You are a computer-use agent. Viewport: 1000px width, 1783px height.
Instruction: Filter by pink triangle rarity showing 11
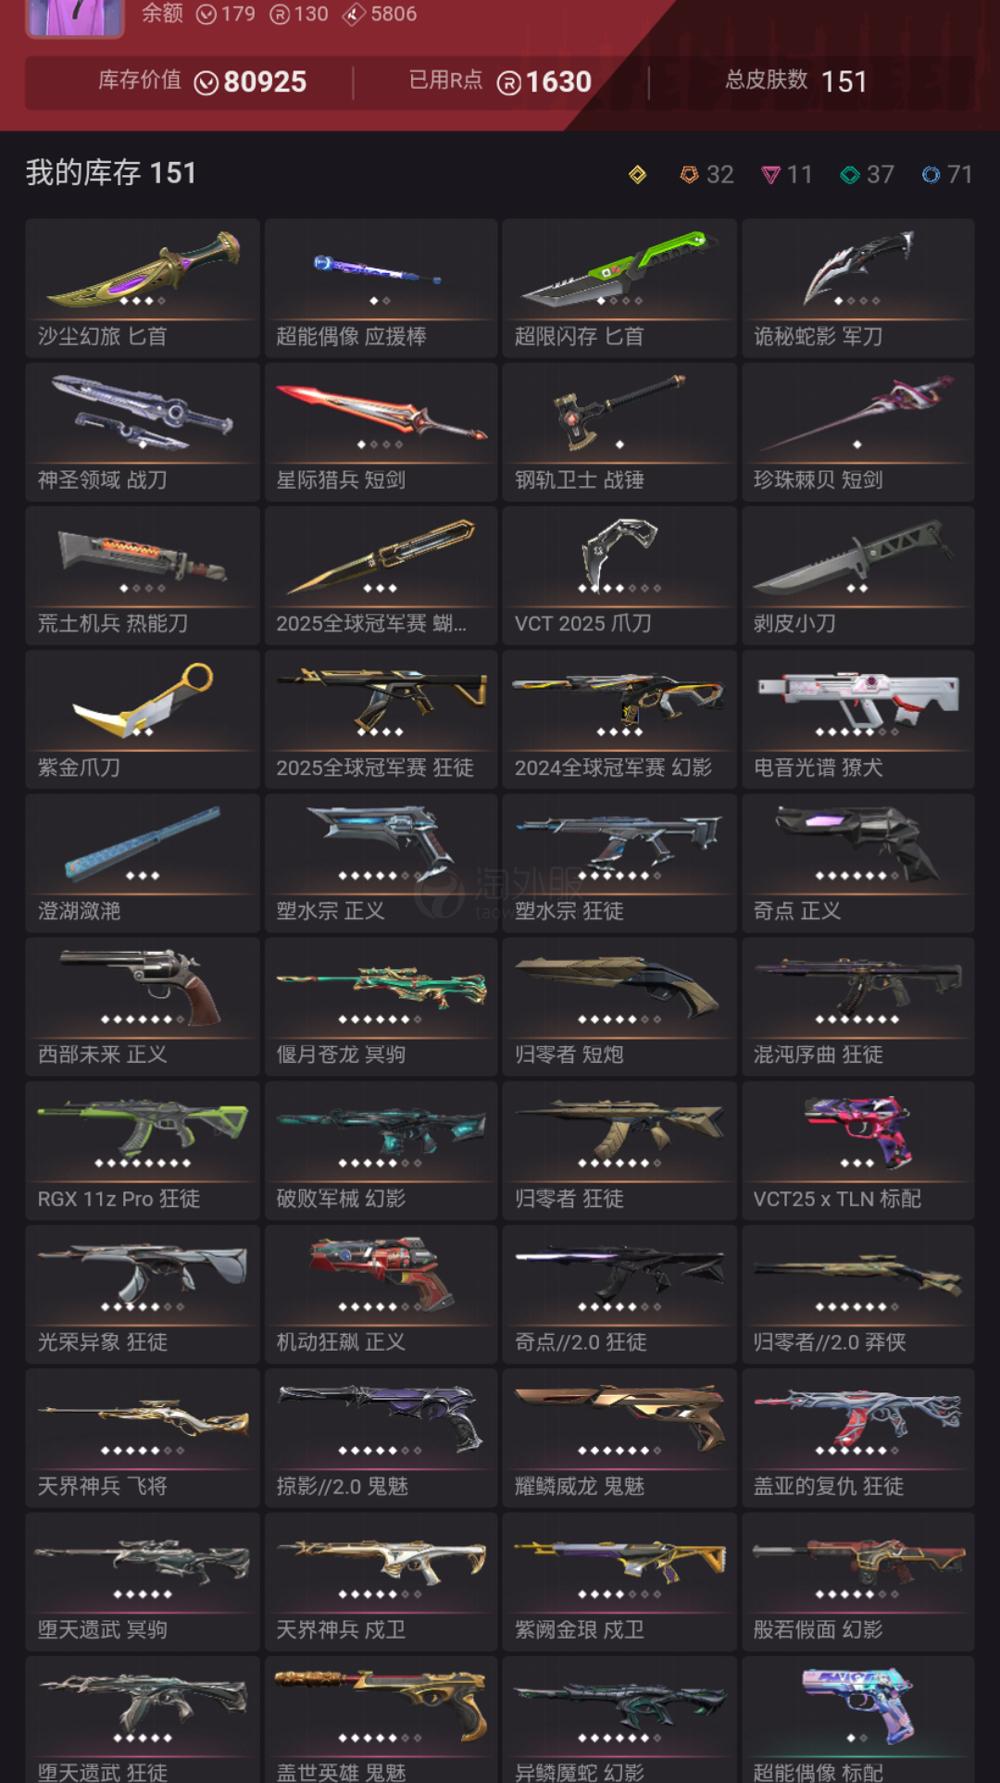tap(786, 175)
